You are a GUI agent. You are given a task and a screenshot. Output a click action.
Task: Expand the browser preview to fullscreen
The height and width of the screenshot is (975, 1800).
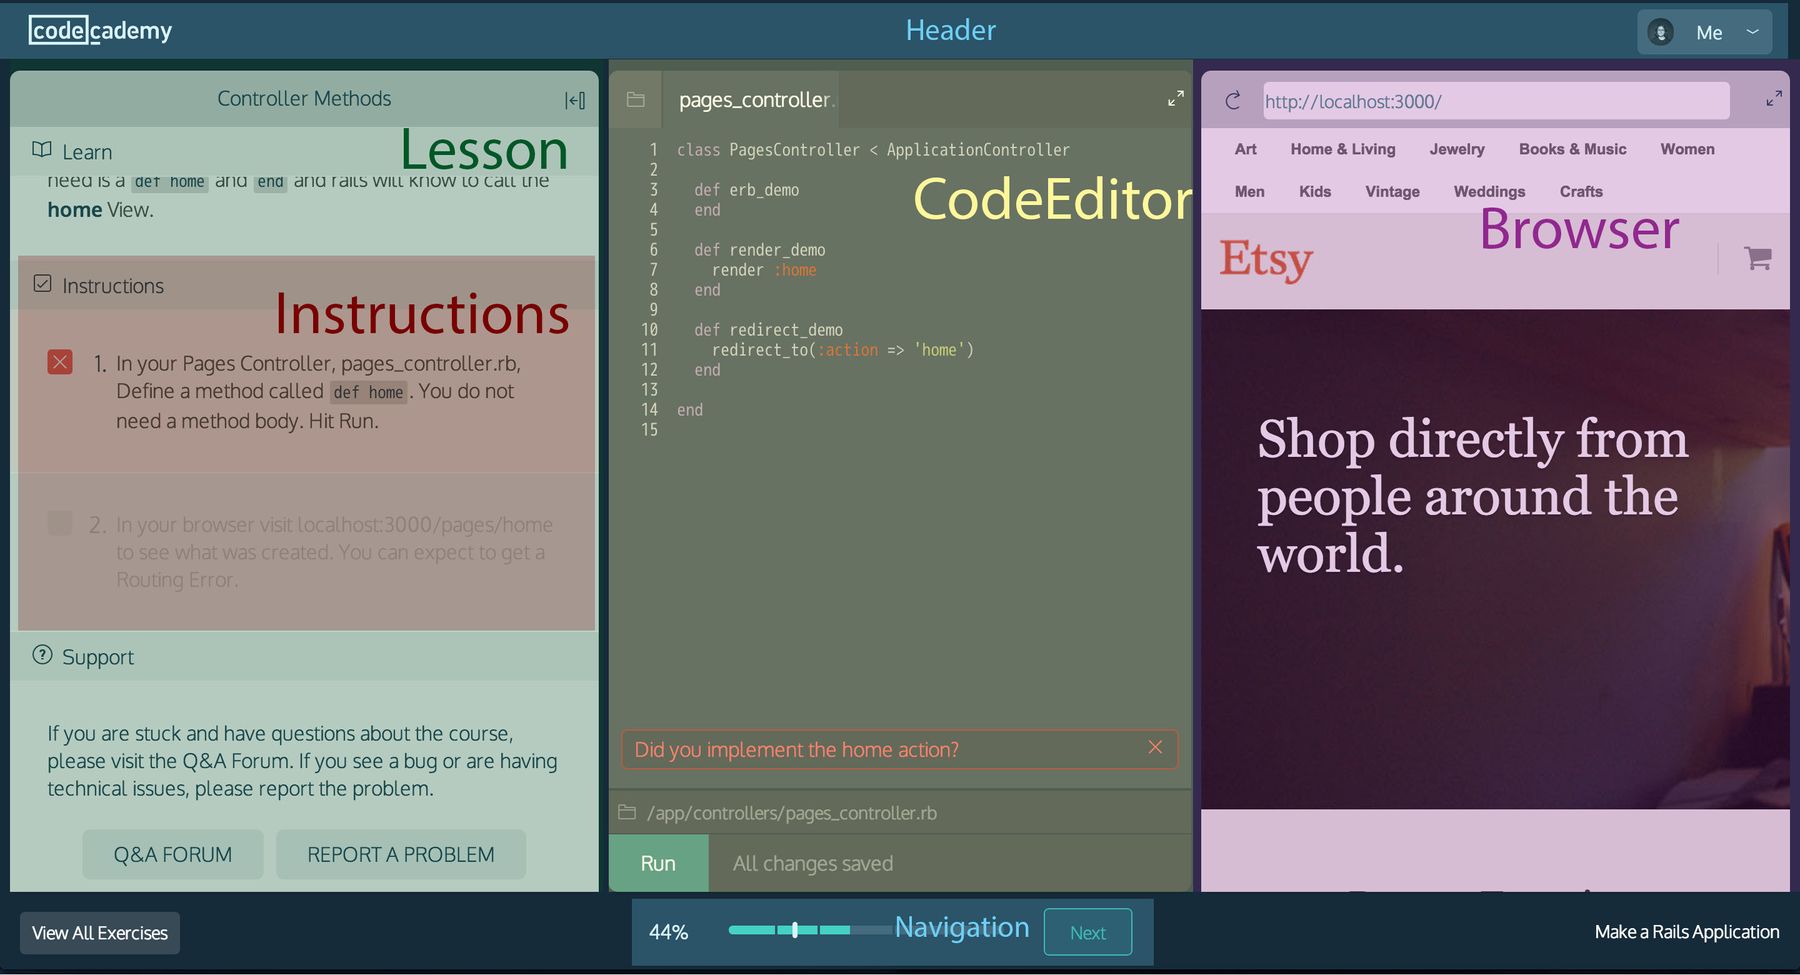pyautogui.click(x=1774, y=98)
